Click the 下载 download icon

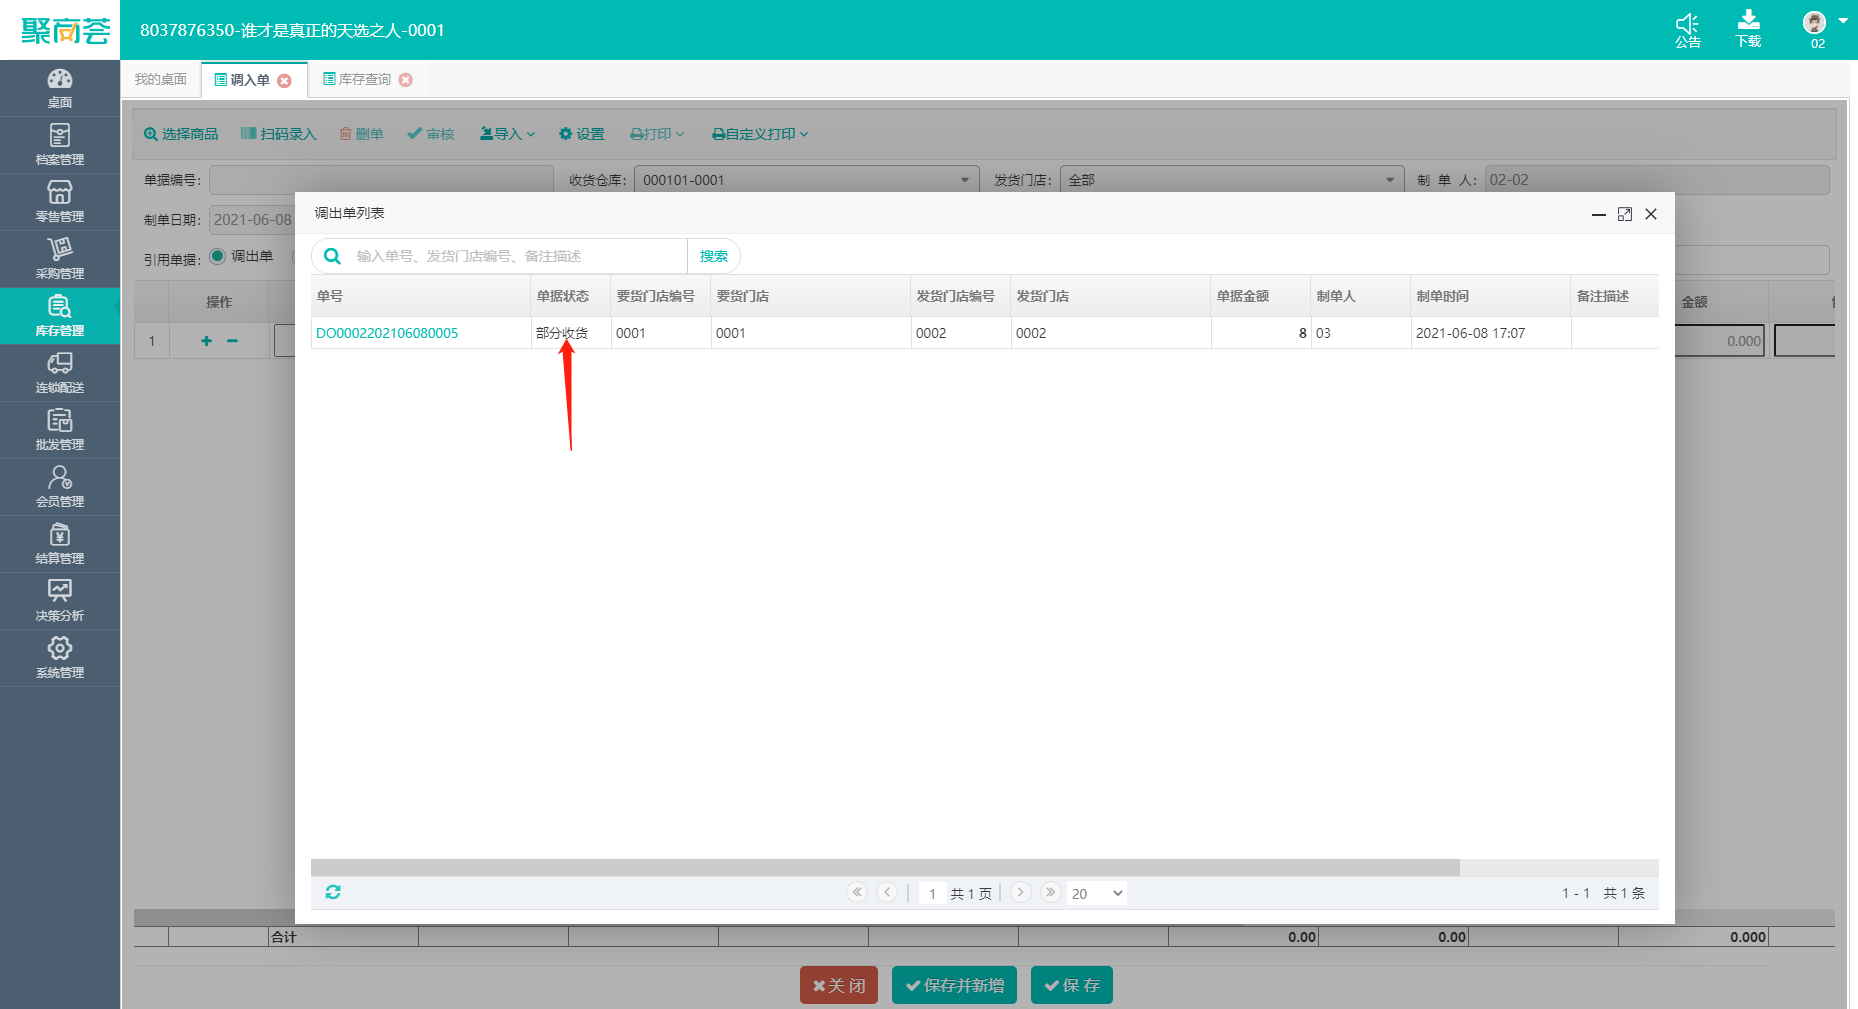pyautogui.click(x=1749, y=30)
